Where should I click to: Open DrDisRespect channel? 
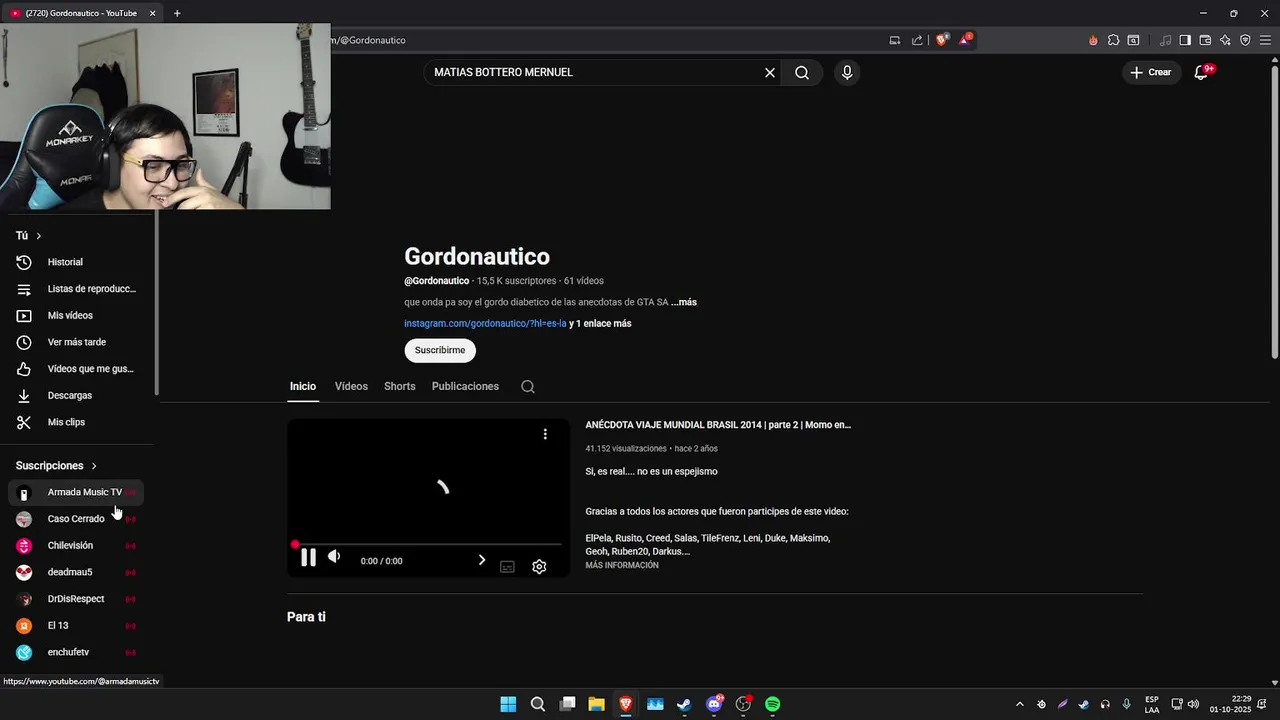click(x=77, y=599)
